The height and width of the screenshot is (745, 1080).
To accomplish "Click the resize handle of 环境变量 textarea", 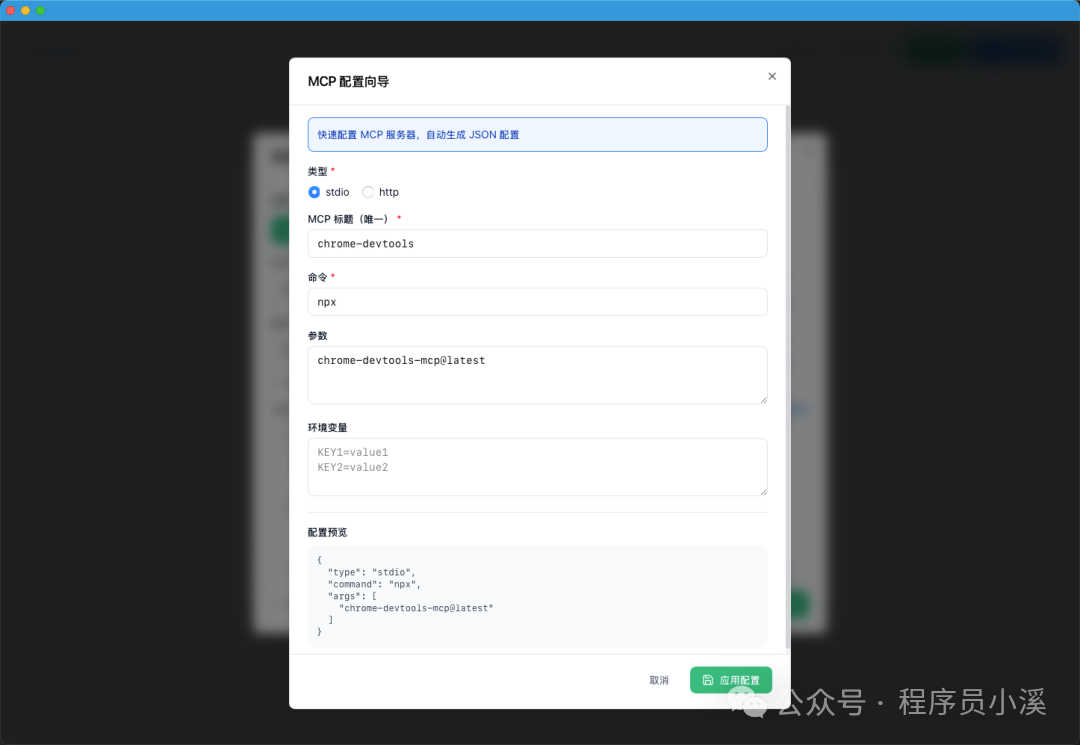I will coord(763,490).
